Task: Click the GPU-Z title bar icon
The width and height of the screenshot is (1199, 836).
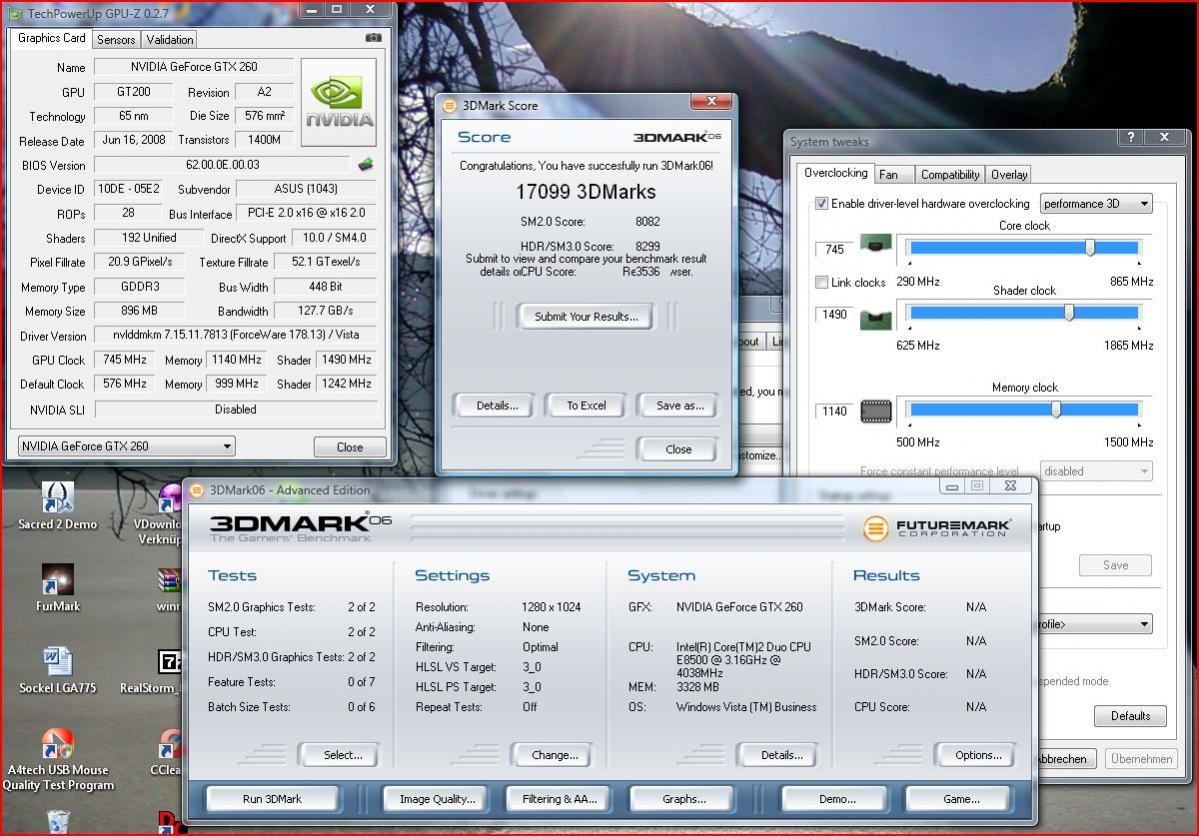Action: [x=15, y=14]
